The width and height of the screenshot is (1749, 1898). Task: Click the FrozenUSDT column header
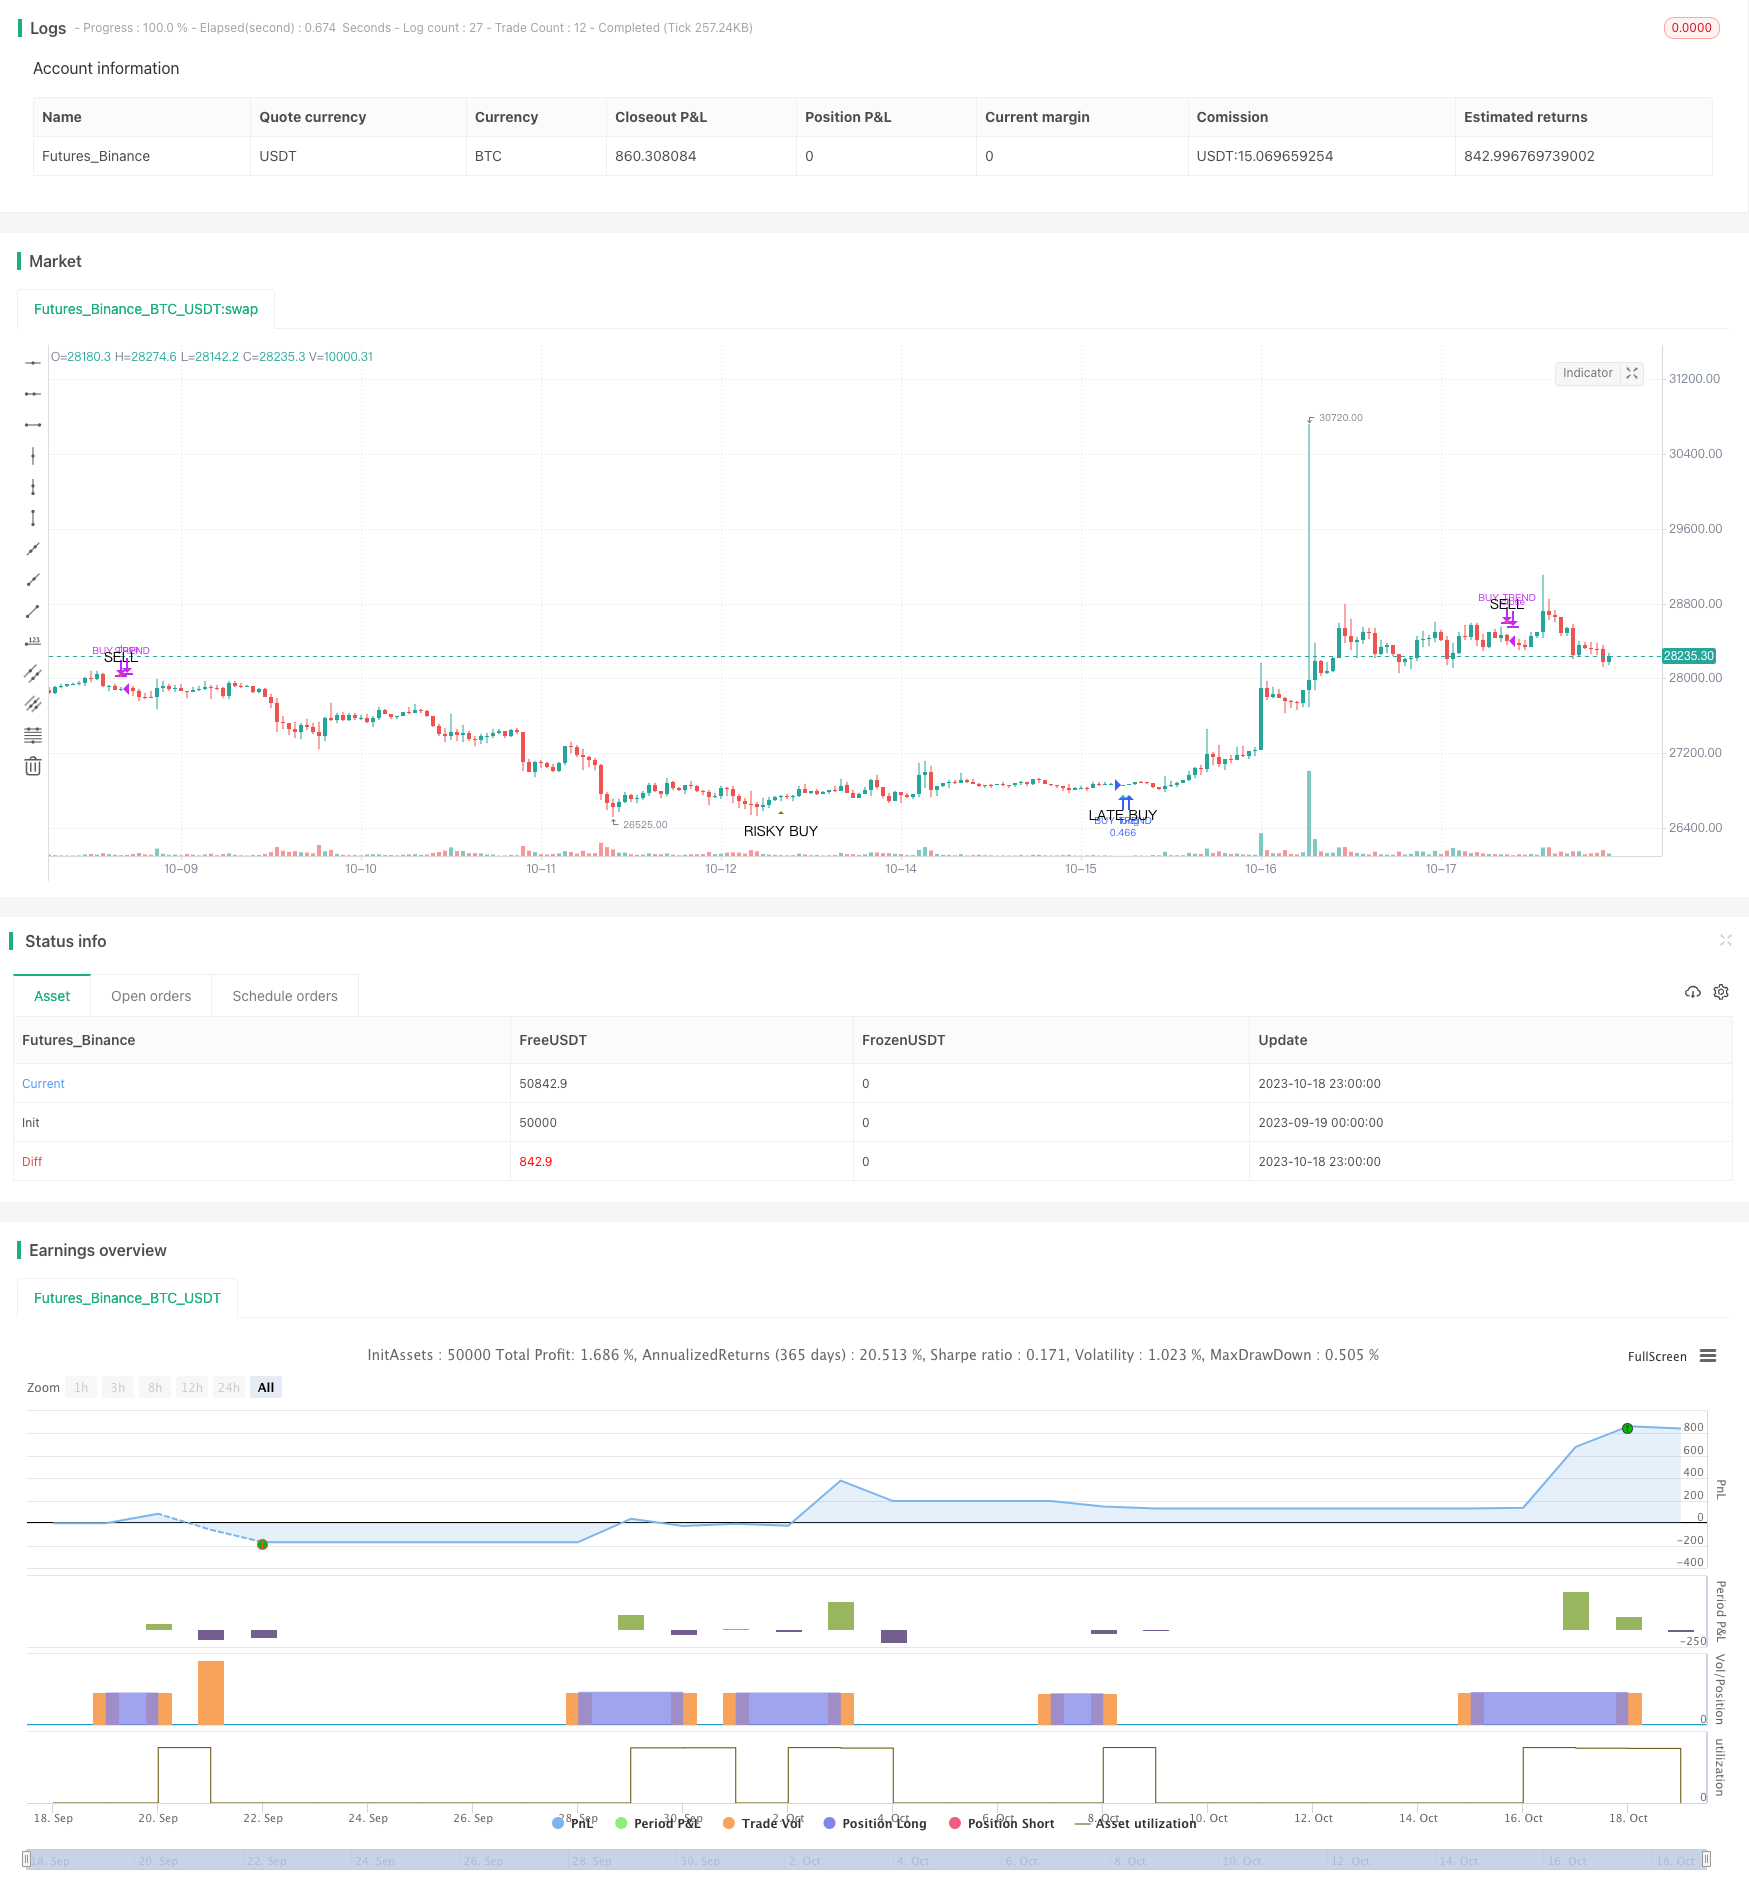coord(903,1040)
